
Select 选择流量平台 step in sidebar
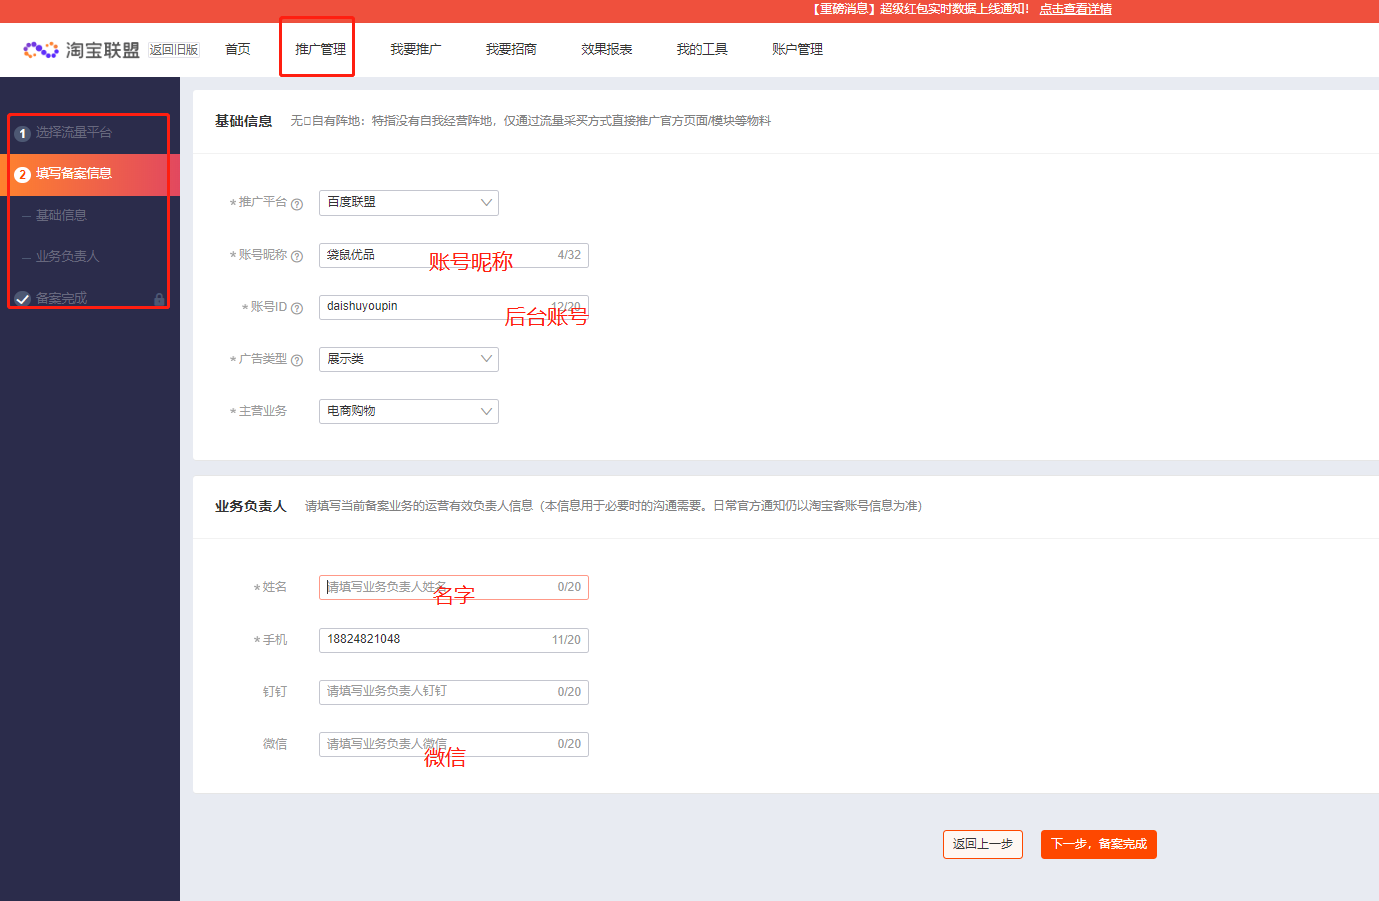pos(74,133)
